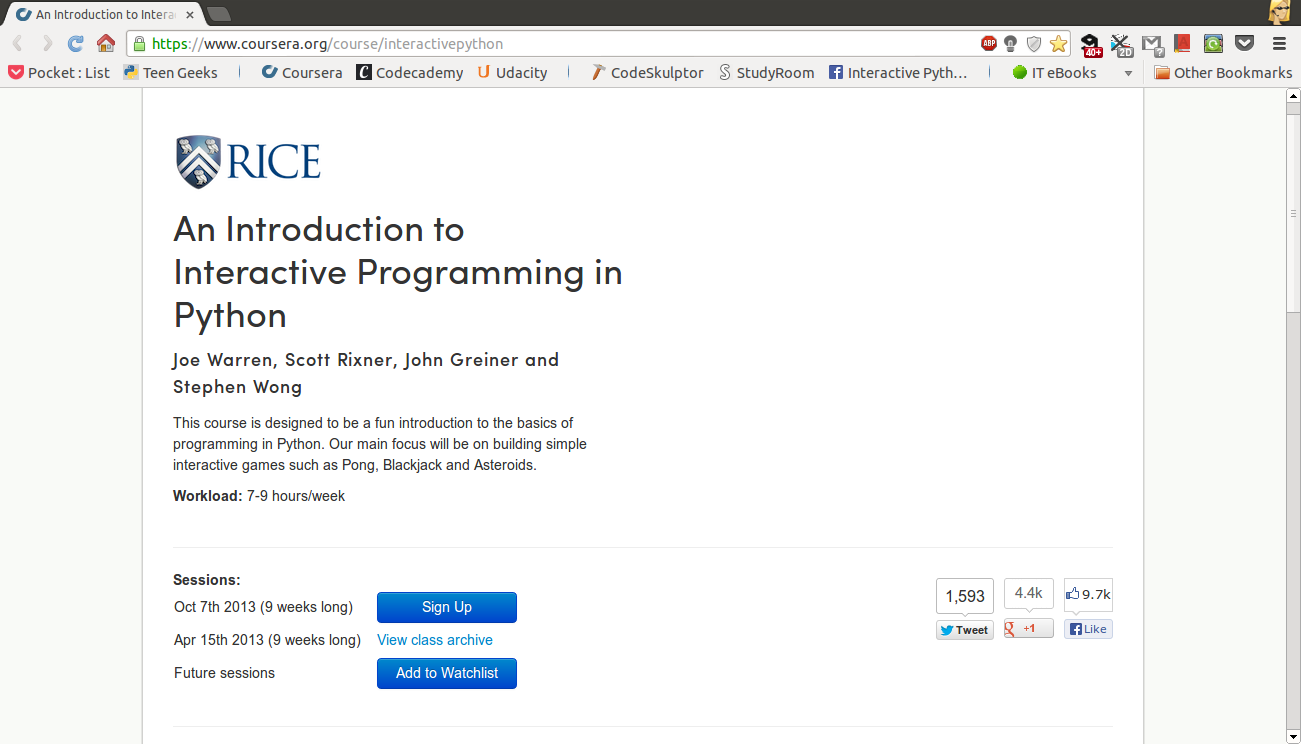Click the scrollbar down arrow
The height and width of the screenshot is (744, 1301).
(x=1292, y=736)
